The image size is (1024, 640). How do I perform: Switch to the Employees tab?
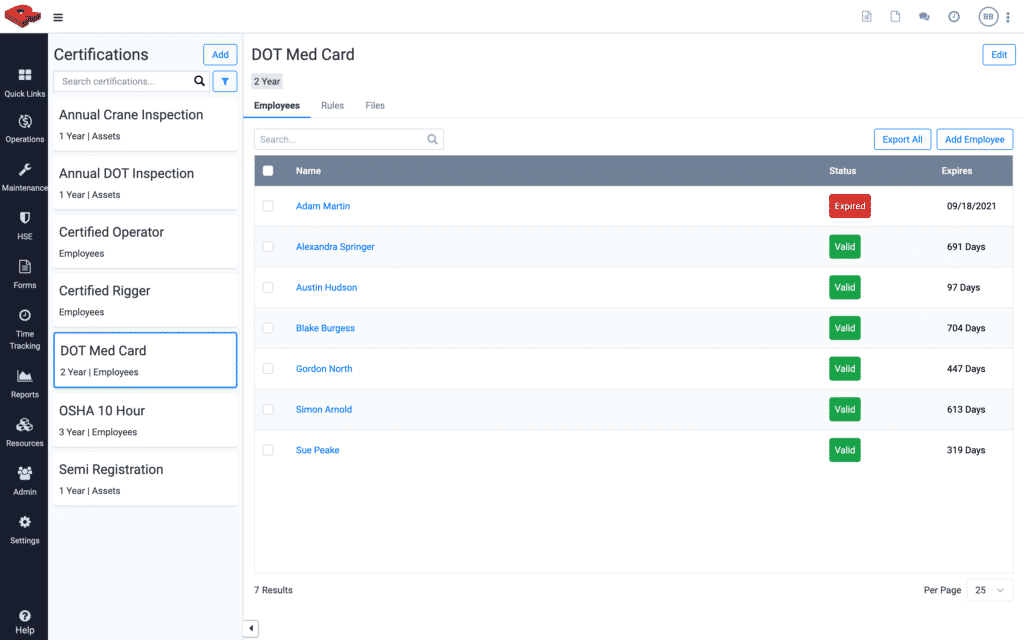(277, 105)
